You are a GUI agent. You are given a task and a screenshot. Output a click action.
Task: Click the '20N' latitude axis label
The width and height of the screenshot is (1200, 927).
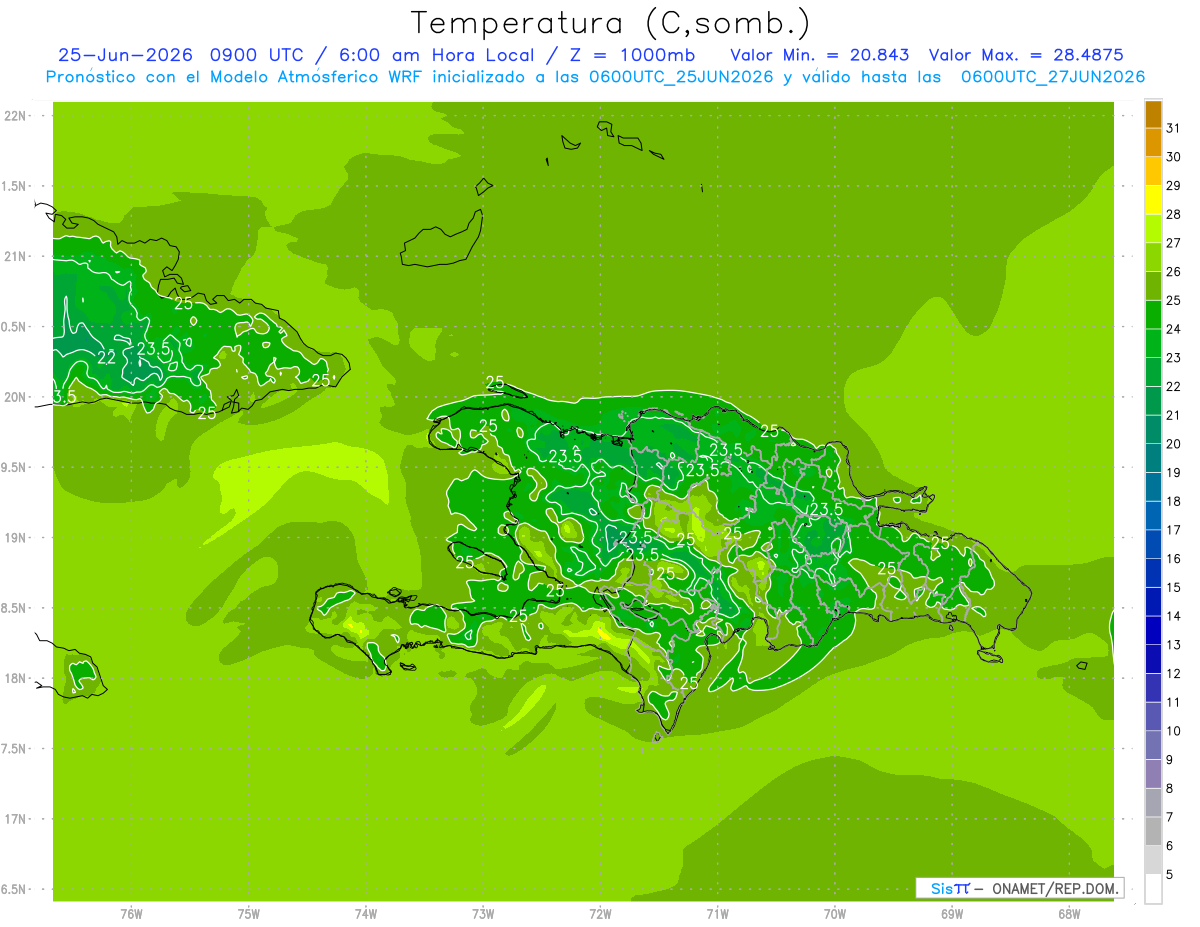click(16, 397)
